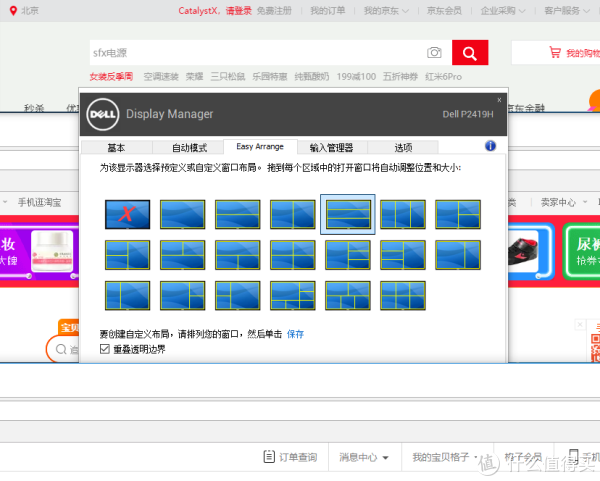Switch to the 基本 tab
600x481 pixels.
[x=116, y=147]
